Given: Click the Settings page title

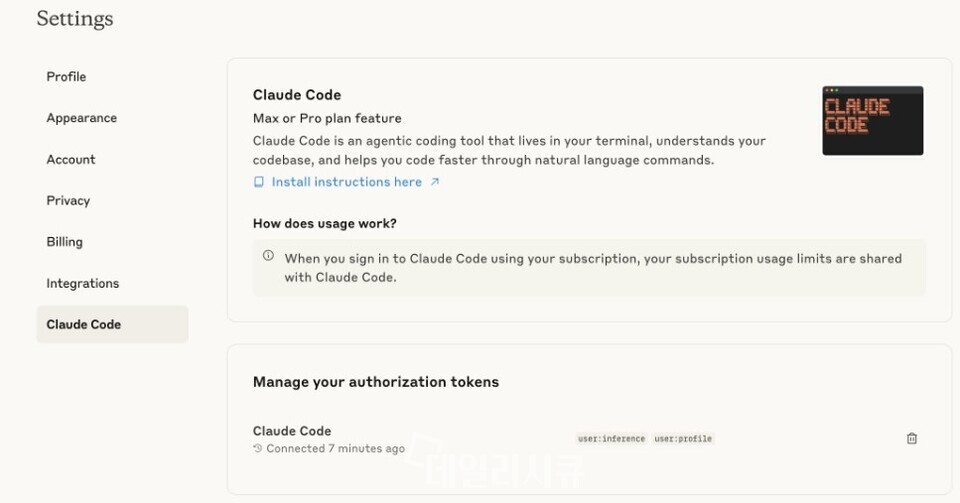Looking at the screenshot, I should [75, 18].
